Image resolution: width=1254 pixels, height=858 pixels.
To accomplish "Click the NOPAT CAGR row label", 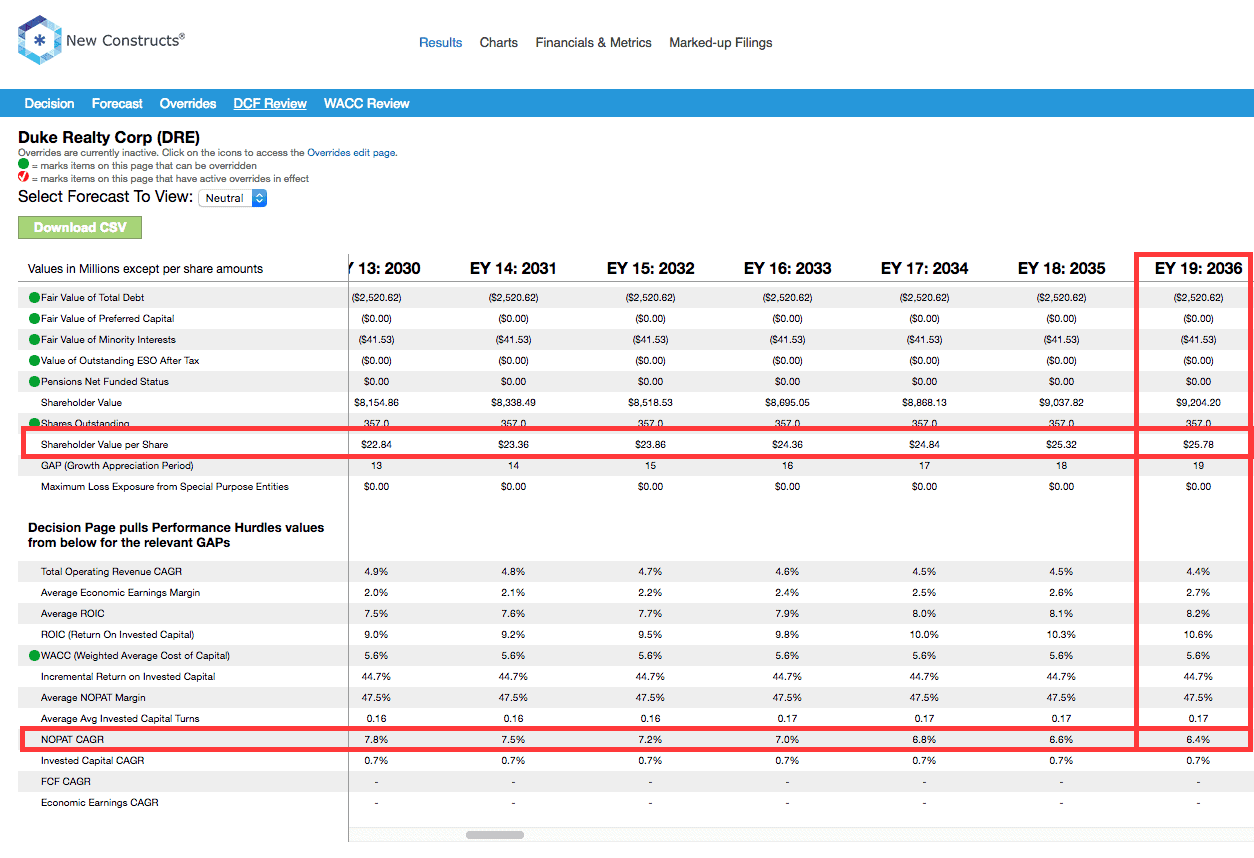I will click(x=72, y=740).
